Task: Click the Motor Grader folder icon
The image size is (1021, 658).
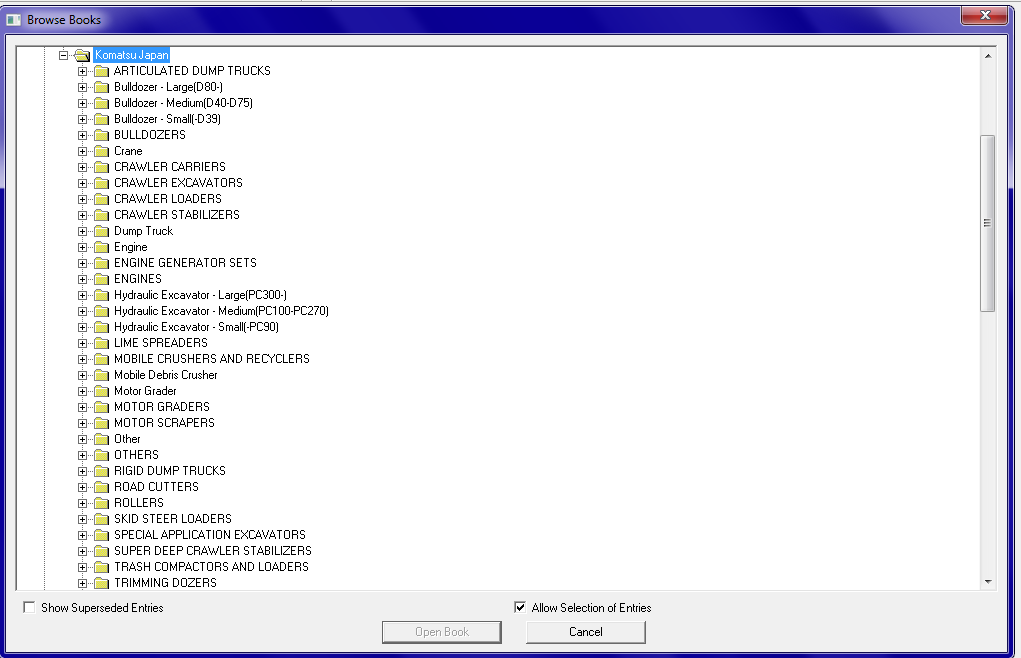Action: click(x=101, y=391)
